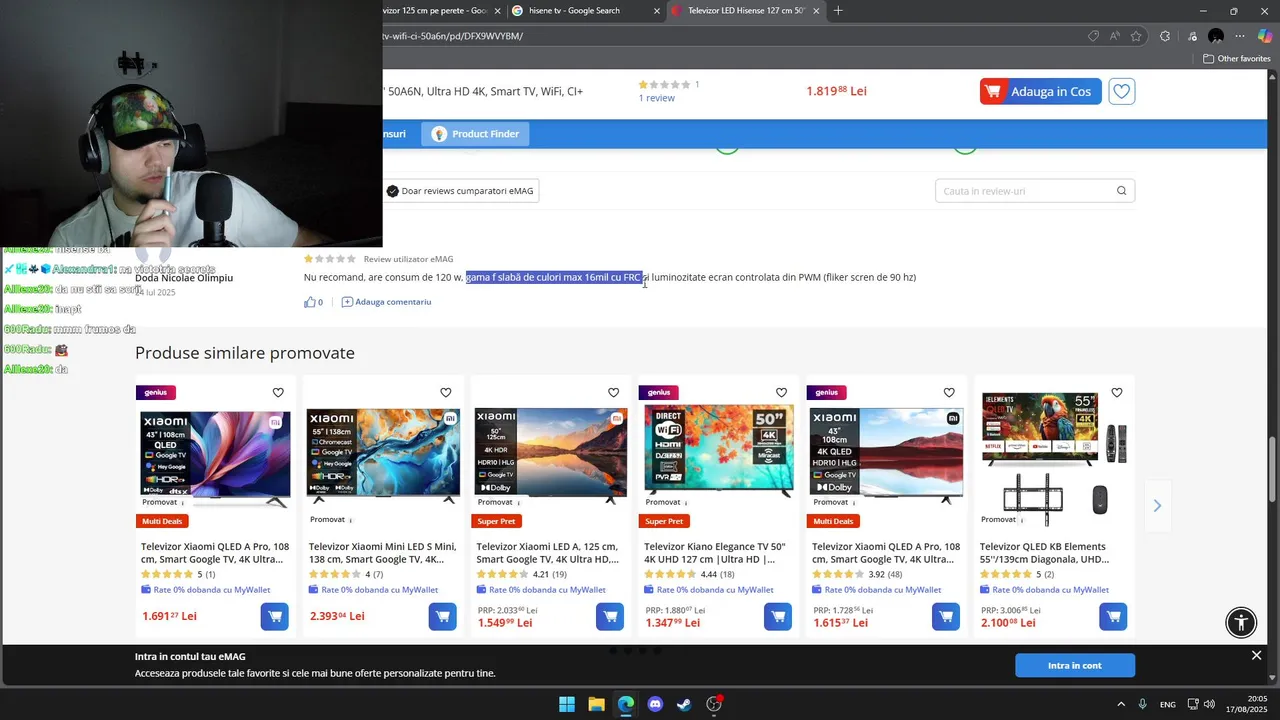Open Discord from taskbar

pos(655,704)
